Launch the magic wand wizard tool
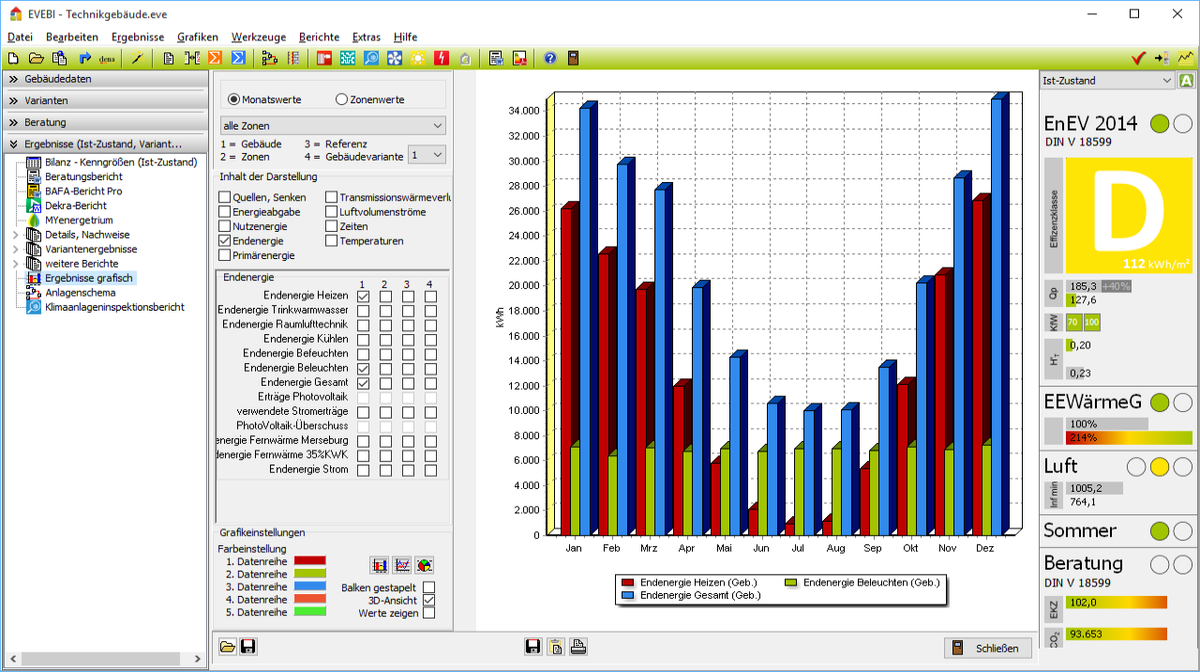 pos(138,58)
